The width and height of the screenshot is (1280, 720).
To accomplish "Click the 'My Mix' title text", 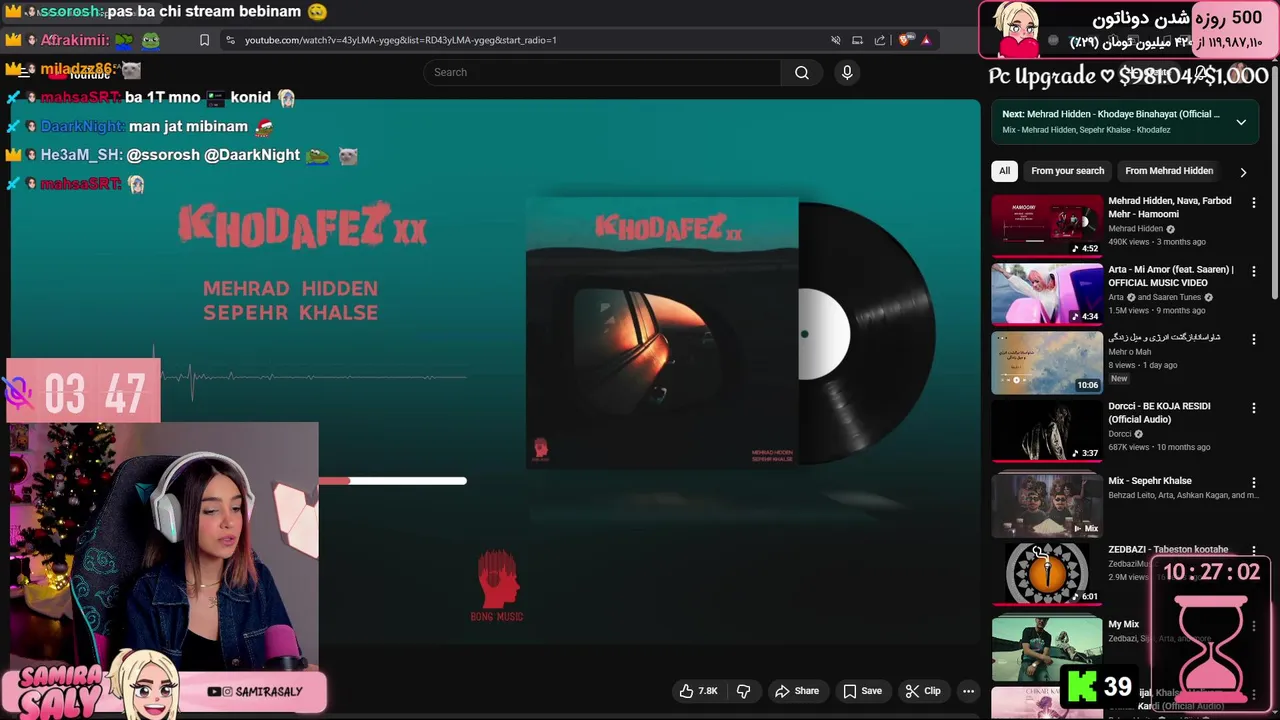I will (x=1123, y=624).
